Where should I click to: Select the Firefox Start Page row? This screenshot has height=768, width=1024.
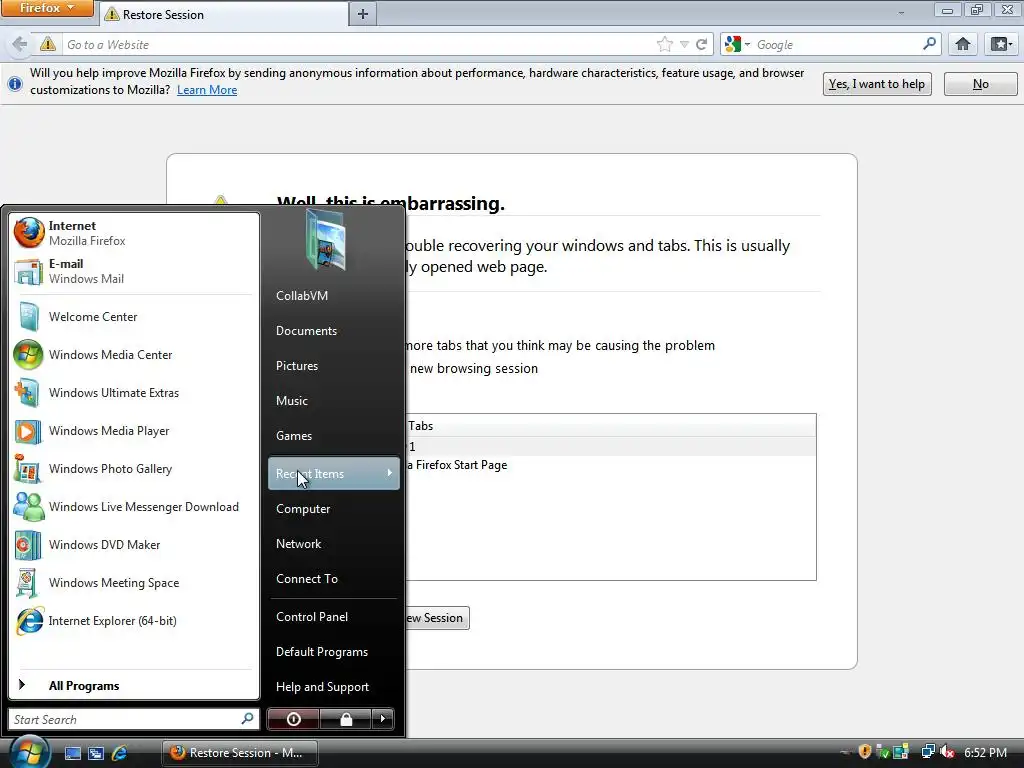click(x=611, y=465)
